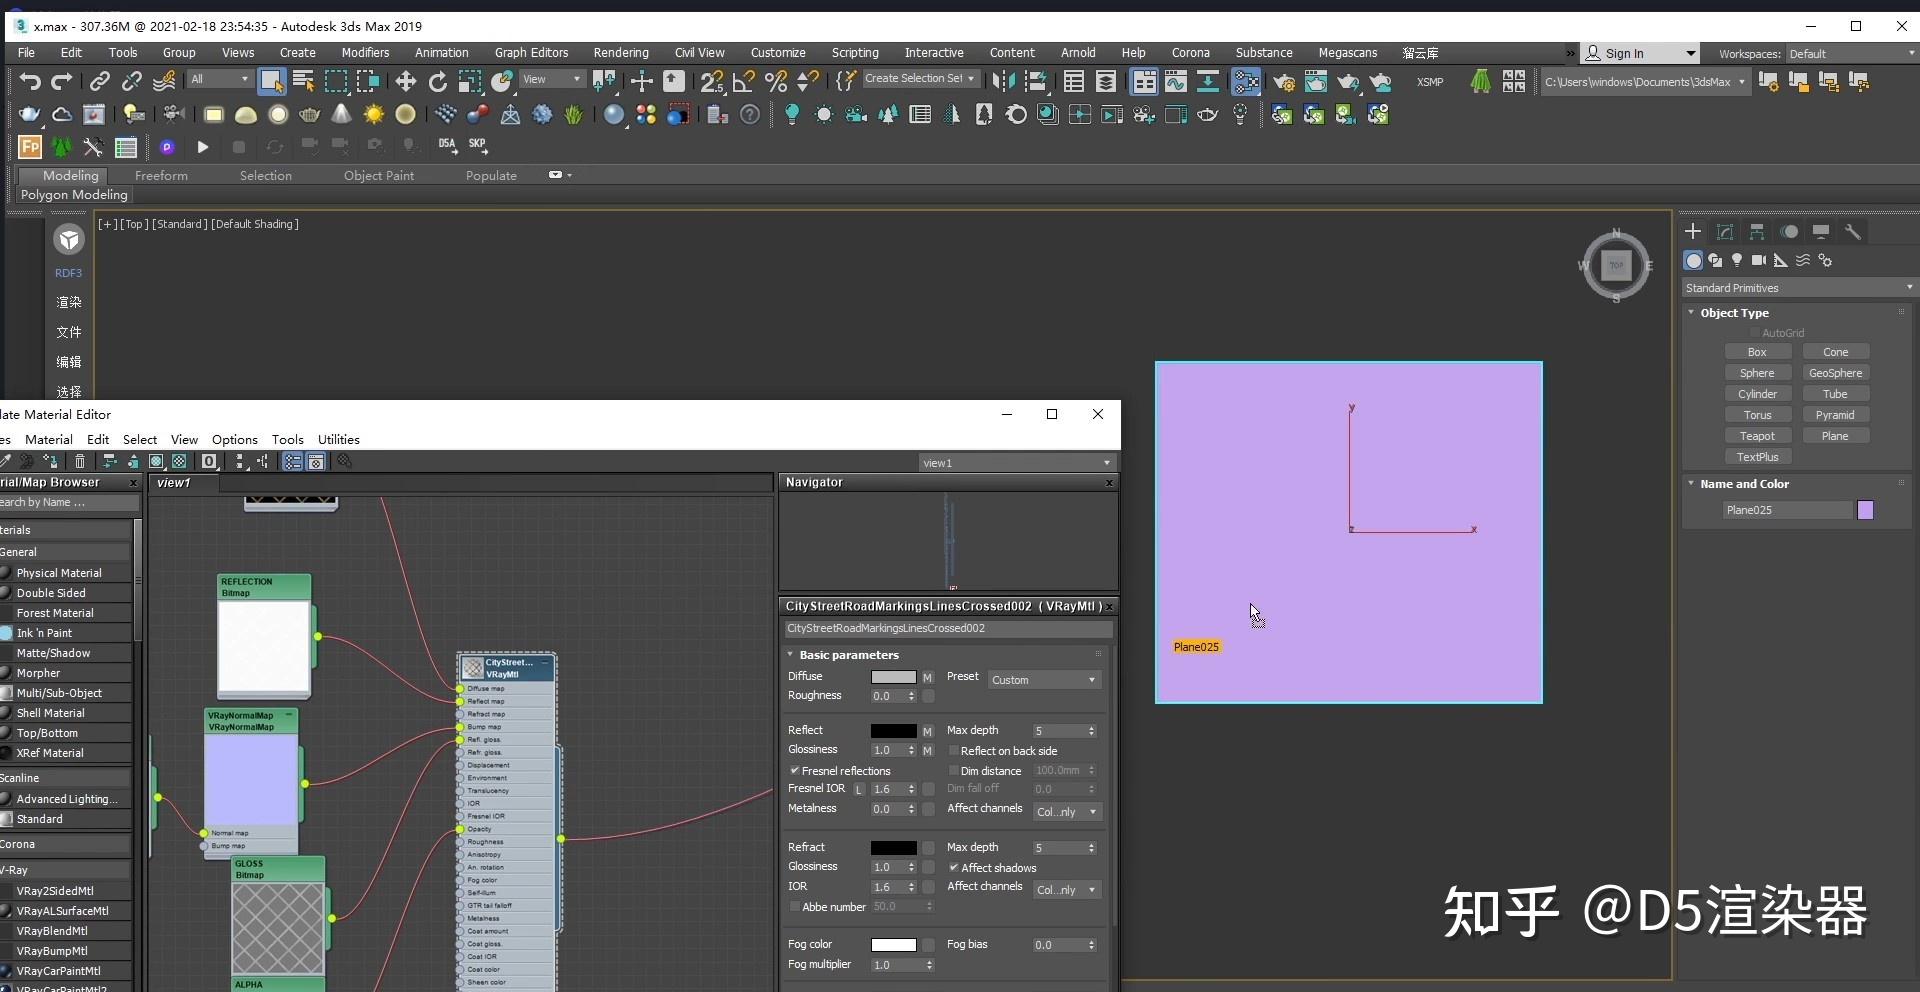Click the Link selection chain icon
Screen dimensions: 1920x992
99,82
